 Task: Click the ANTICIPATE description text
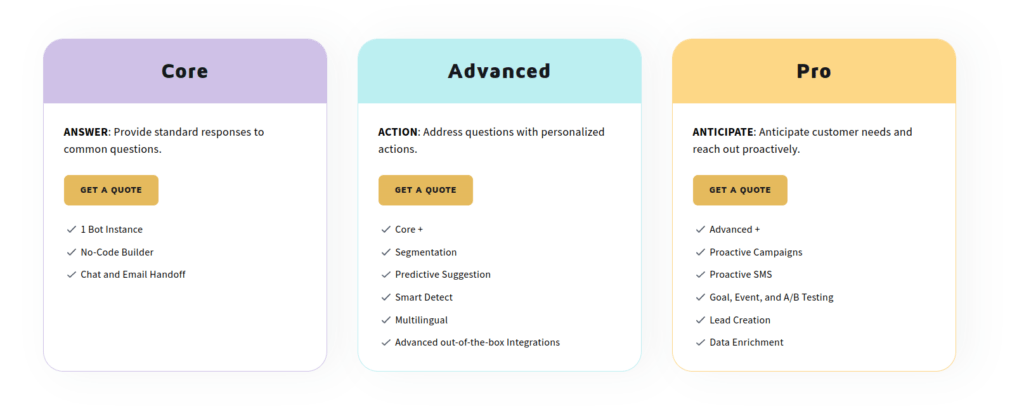pos(803,140)
